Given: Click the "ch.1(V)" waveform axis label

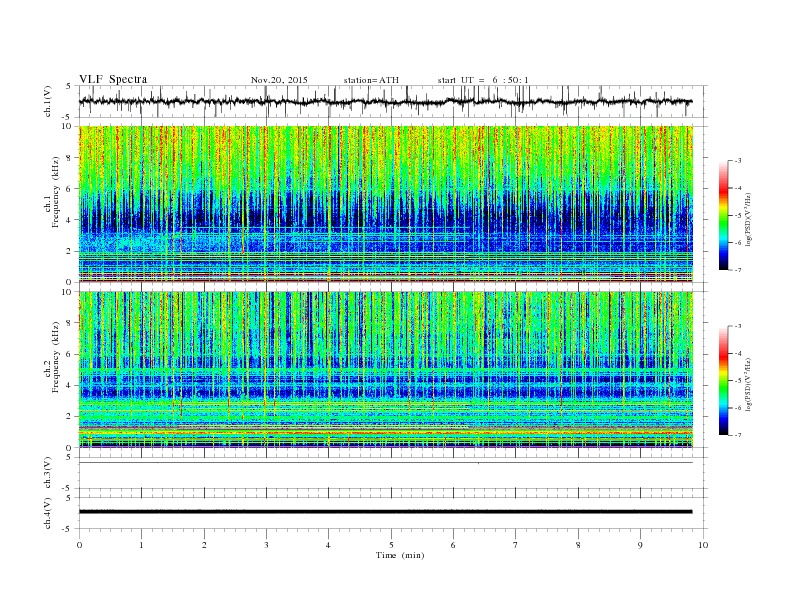Looking at the screenshot, I should click(48, 101).
